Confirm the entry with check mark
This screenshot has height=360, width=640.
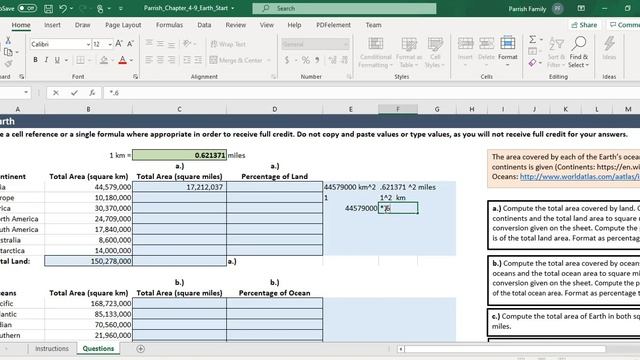[x=74, y=93]
